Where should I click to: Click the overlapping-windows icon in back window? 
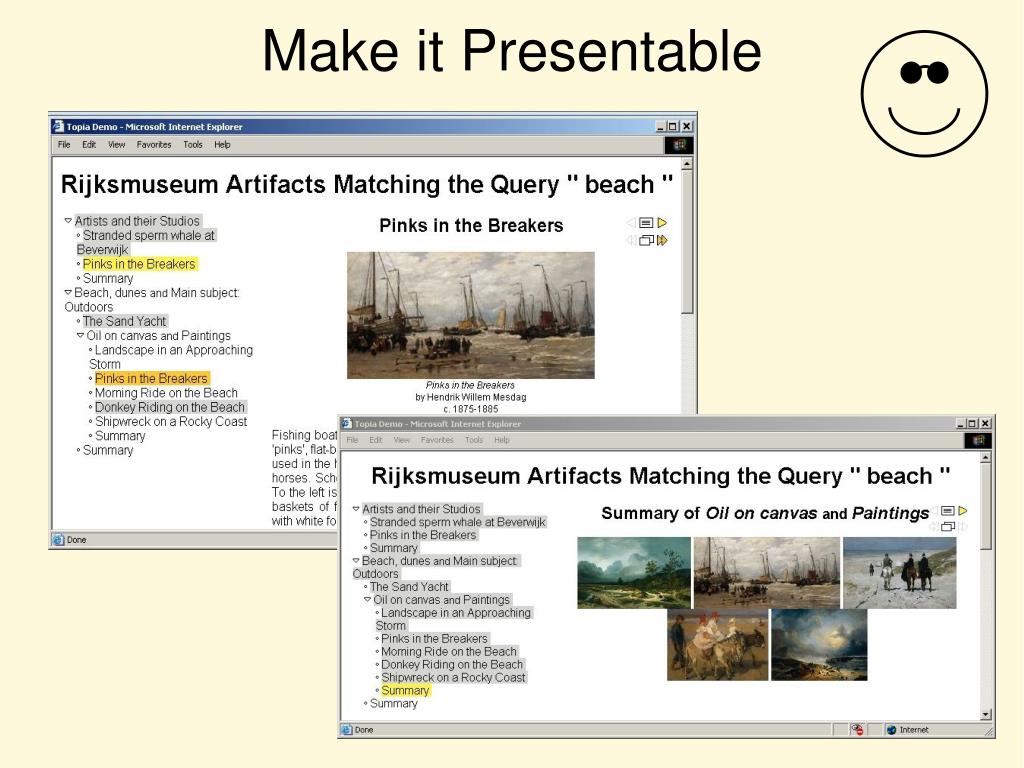(x=646, y=240)
